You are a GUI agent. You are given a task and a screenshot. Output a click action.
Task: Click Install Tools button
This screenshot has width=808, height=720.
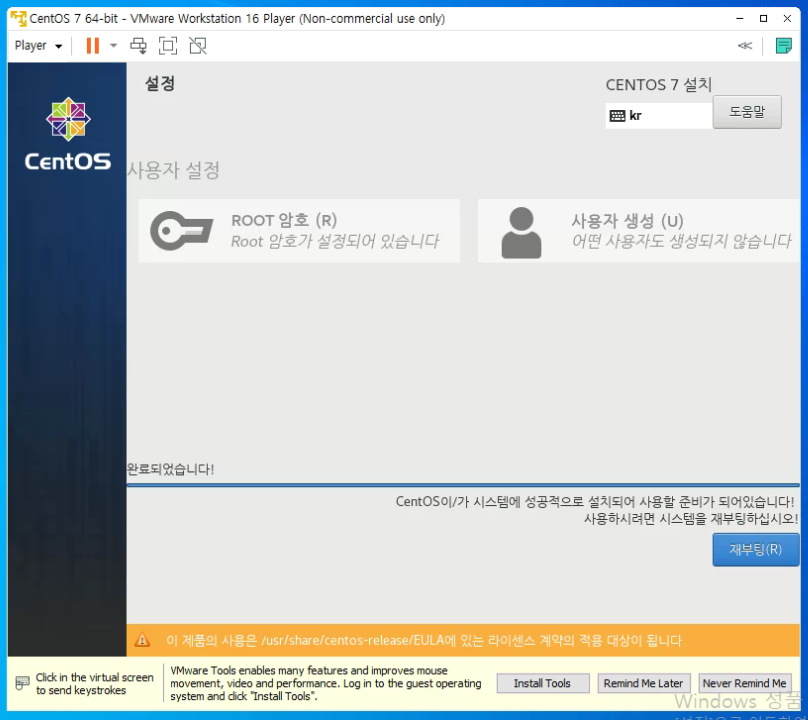543,683
